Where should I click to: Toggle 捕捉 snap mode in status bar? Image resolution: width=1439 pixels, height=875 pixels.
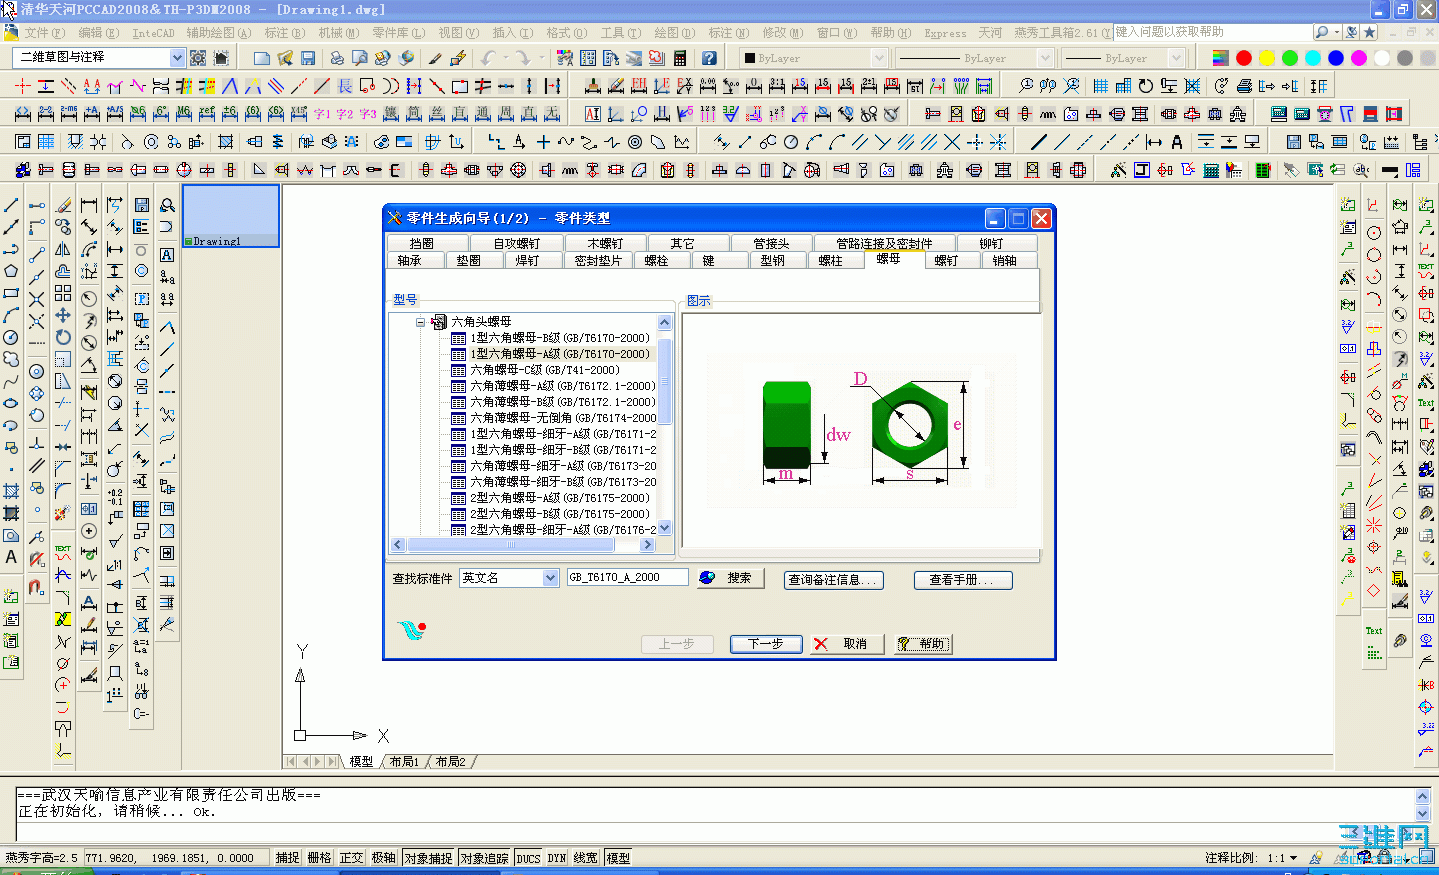tap(287, 858)
